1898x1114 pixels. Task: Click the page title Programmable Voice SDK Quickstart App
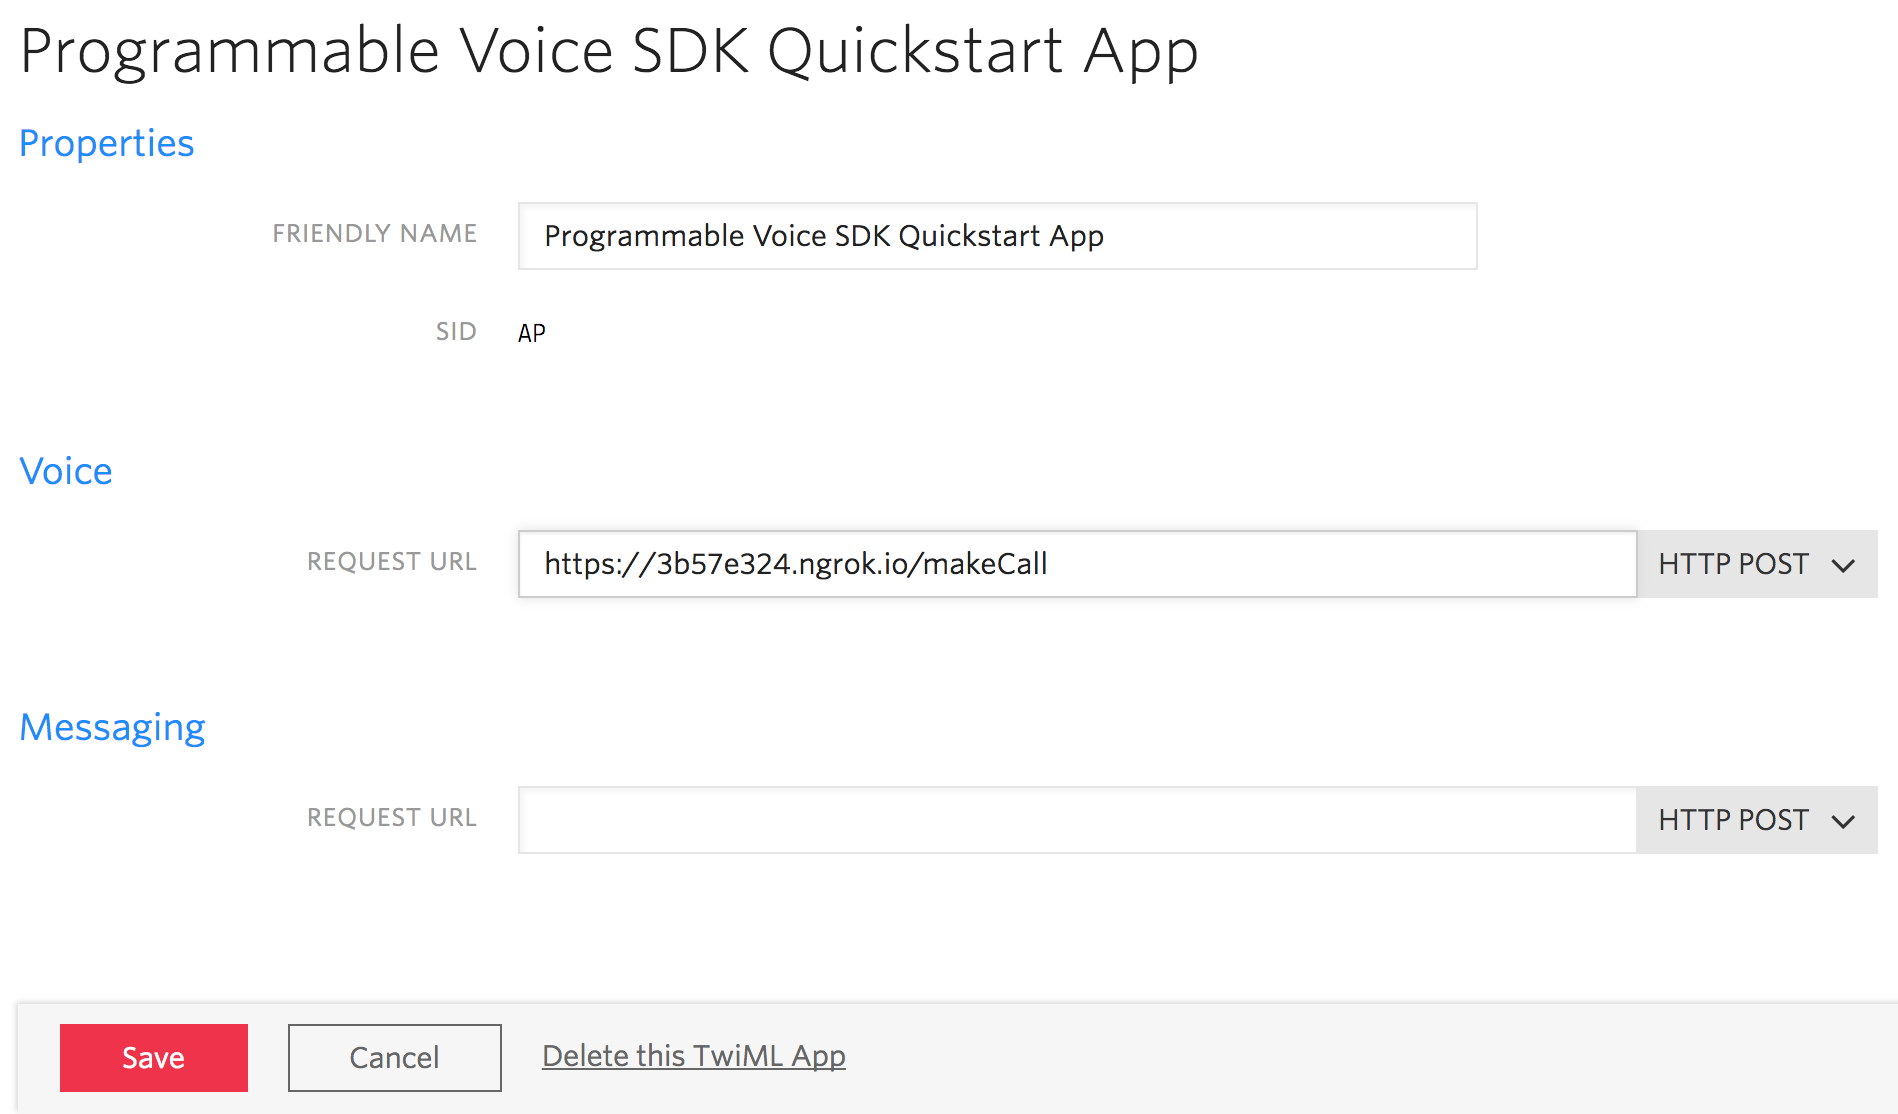[609, 52]
